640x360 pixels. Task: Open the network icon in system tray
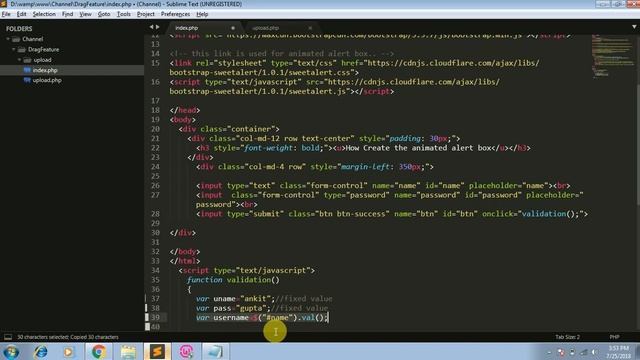pos(584,352)
